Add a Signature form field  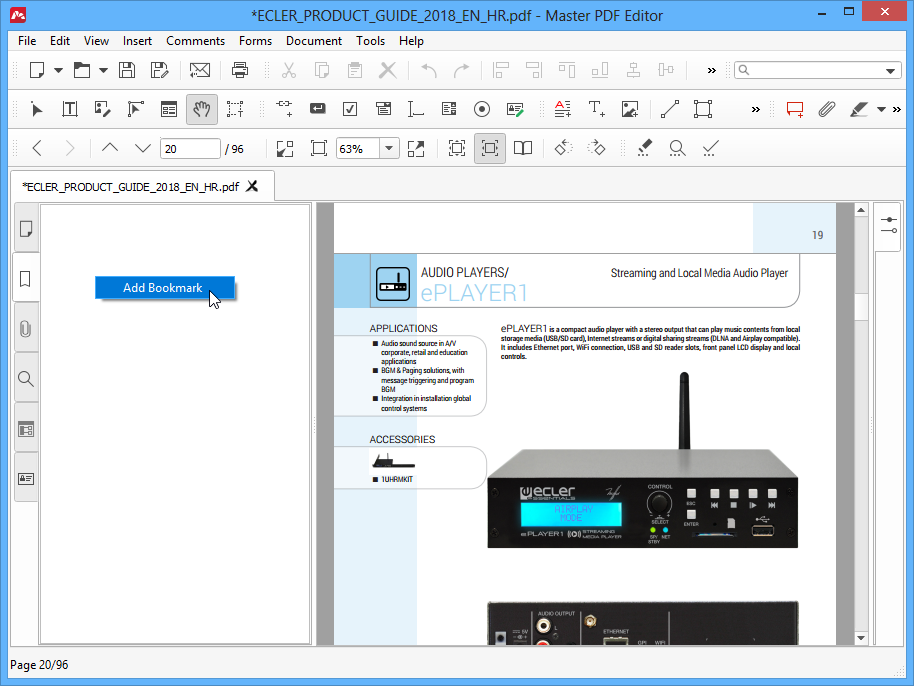click(x=515, y=110)
